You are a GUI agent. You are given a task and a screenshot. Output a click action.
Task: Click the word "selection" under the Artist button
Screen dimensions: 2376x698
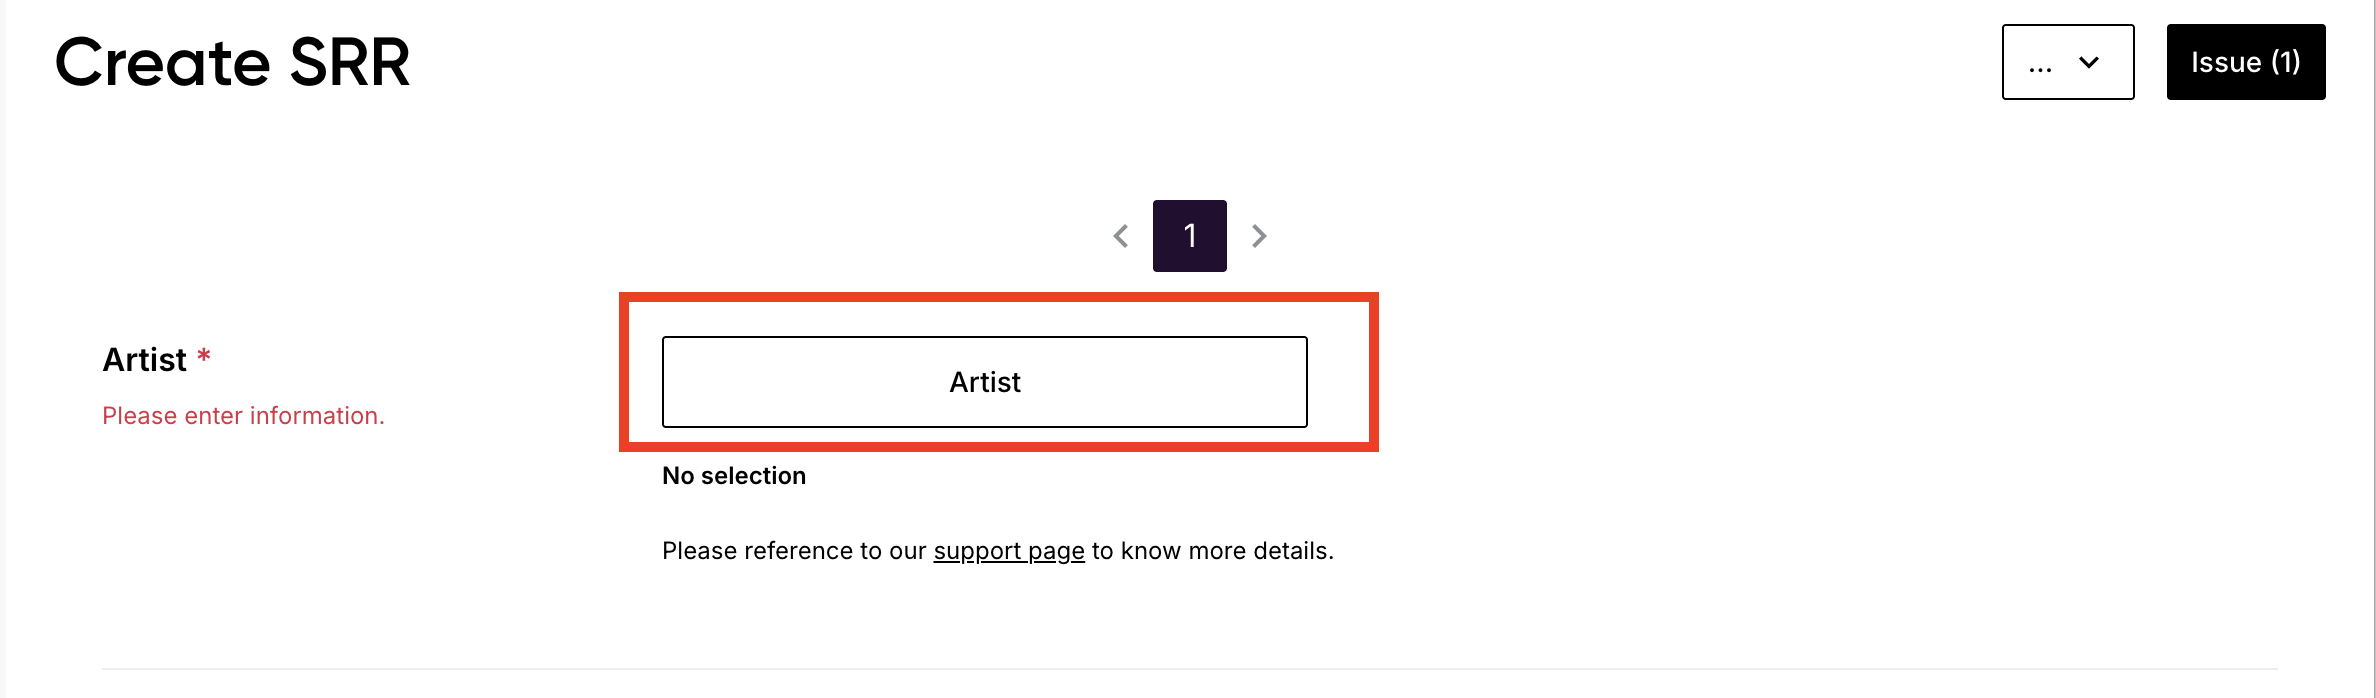pyautogui.click(x=753, y=476)
